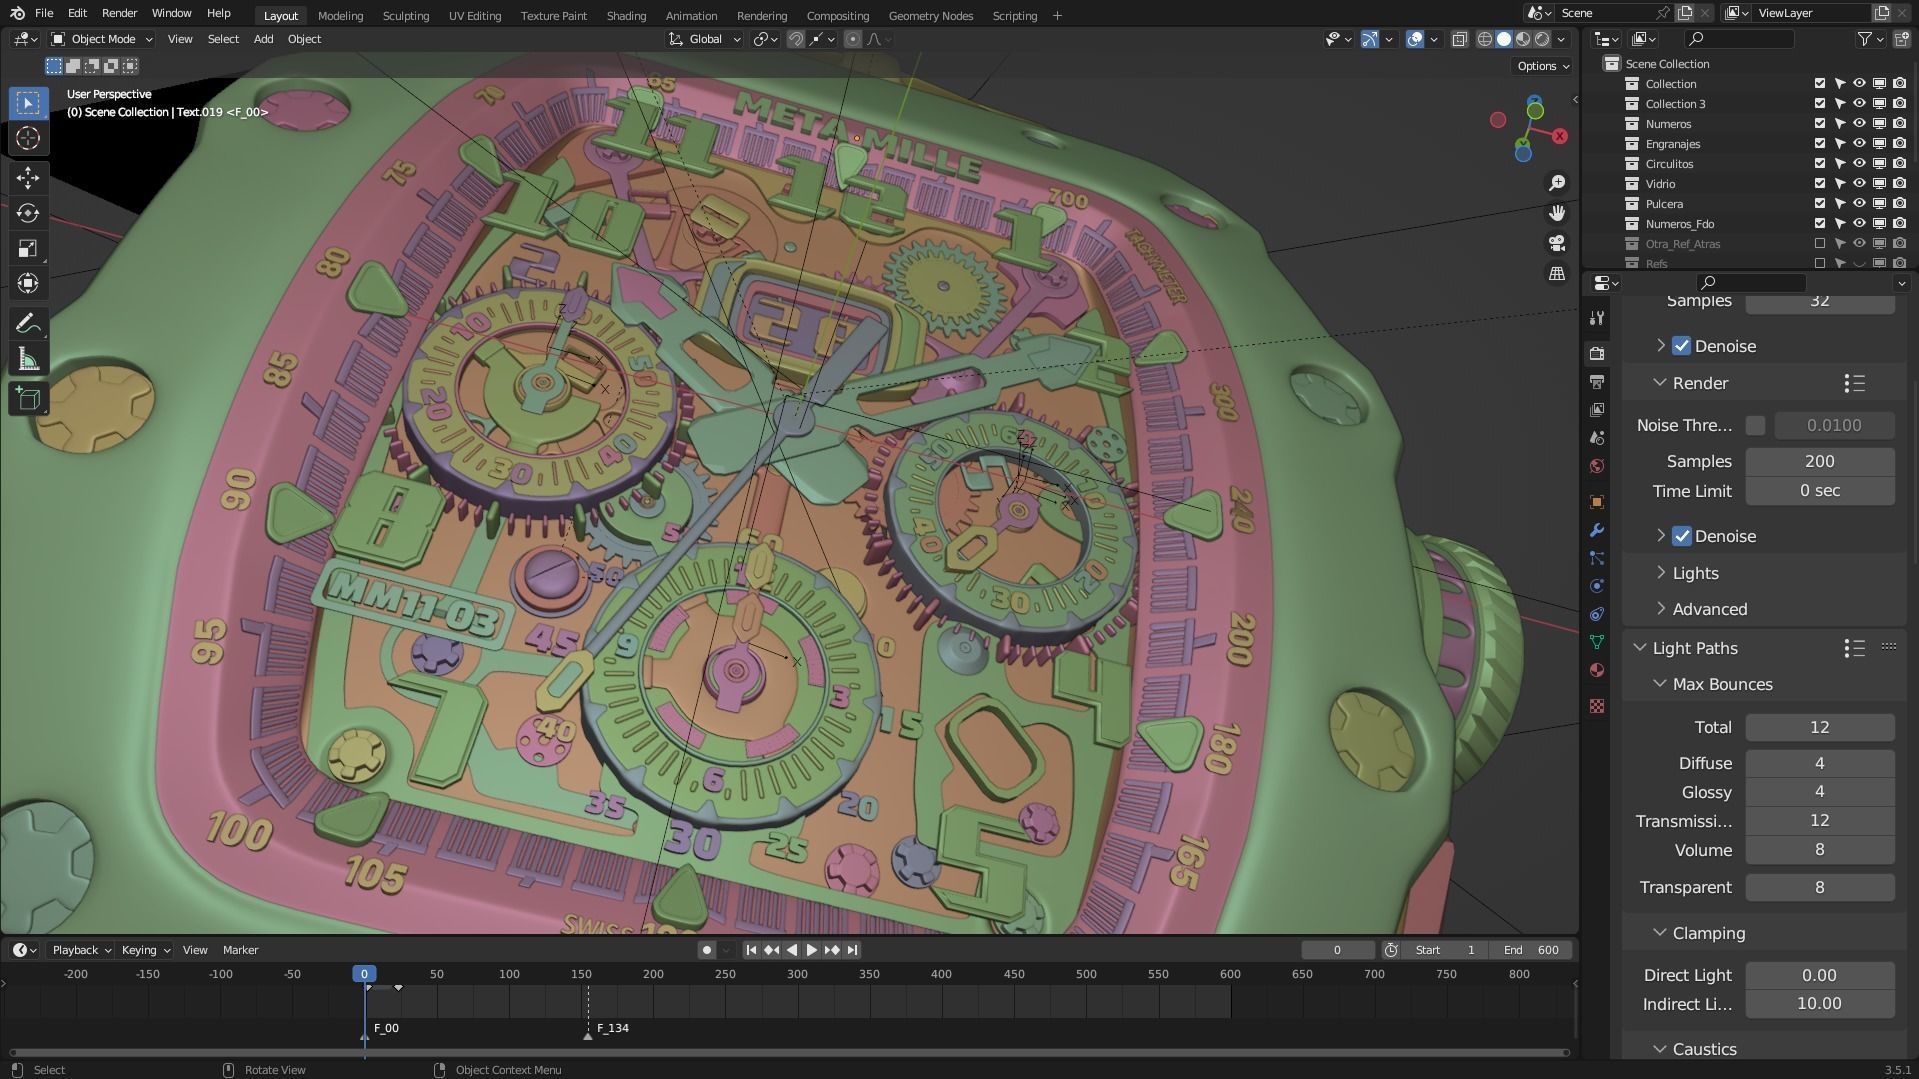
Task: Click the Zoom viewport gizmo icon
Action: point(1557,183)
